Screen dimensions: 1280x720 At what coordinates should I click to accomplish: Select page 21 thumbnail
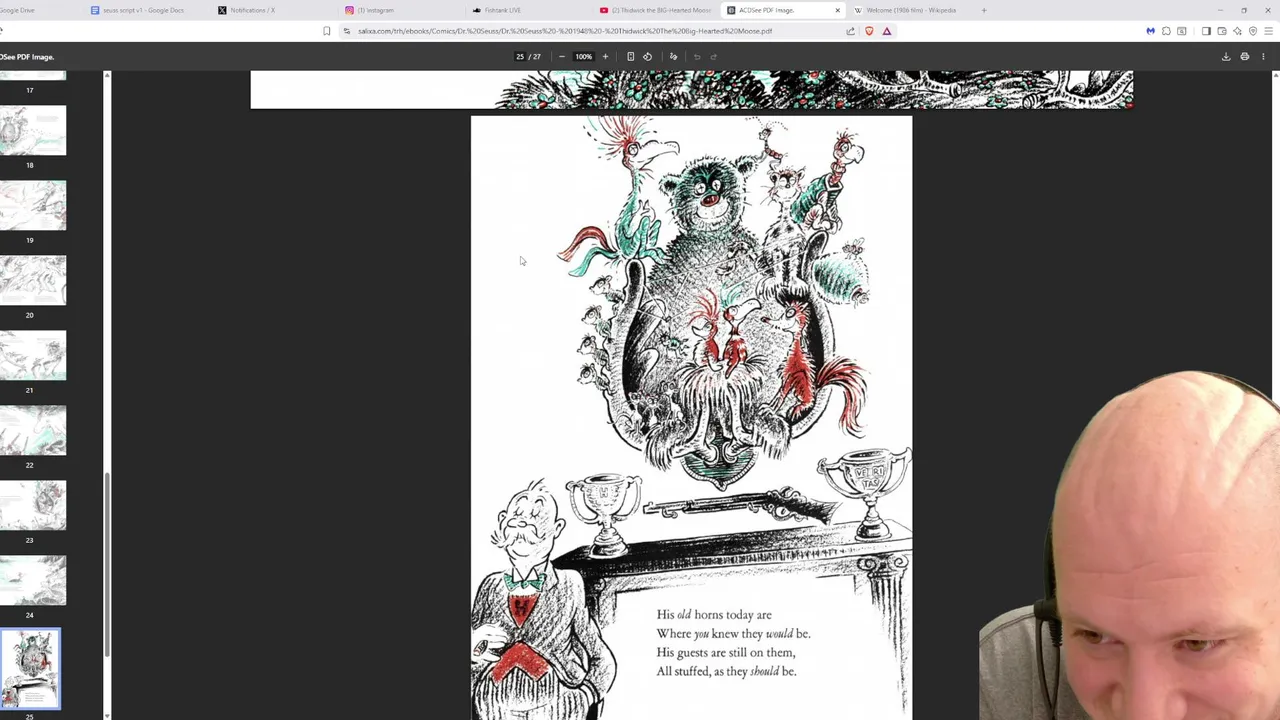33,356
